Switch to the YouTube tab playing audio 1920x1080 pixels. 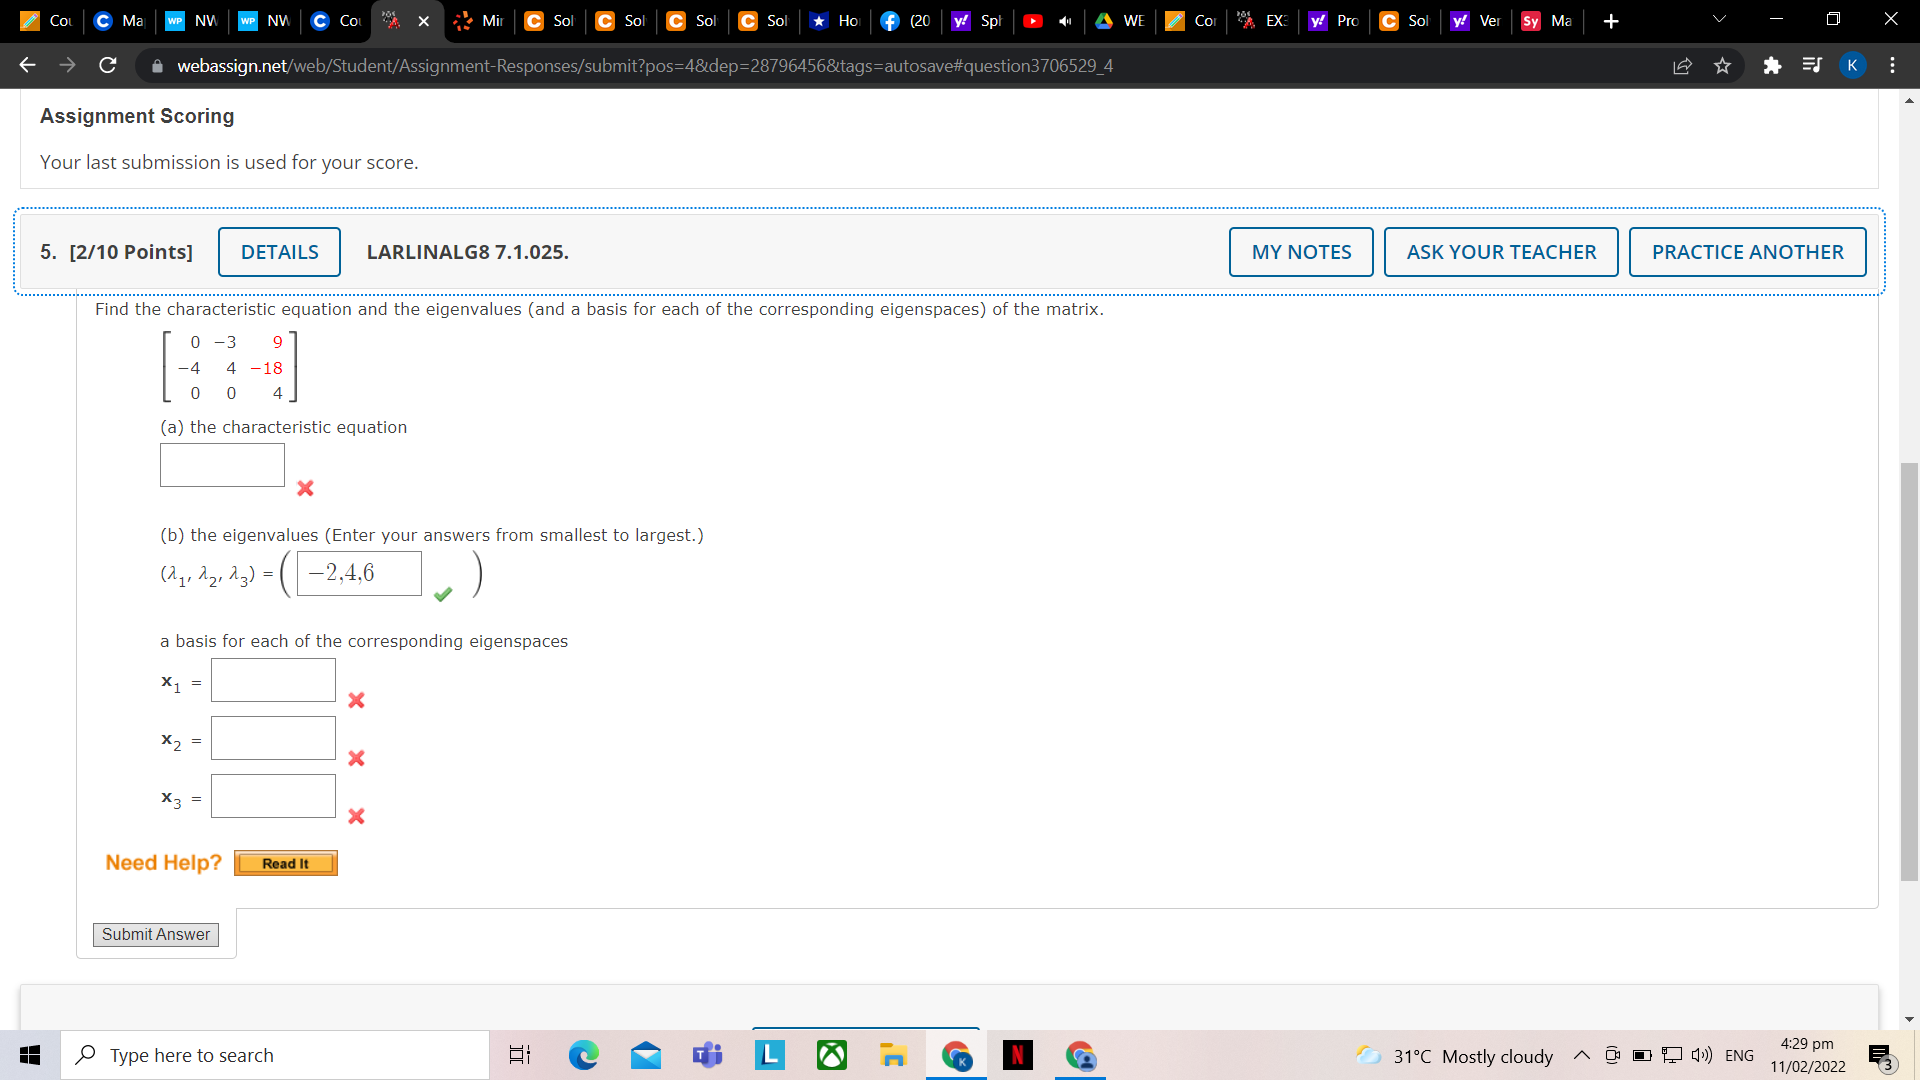click(1046, 21)
